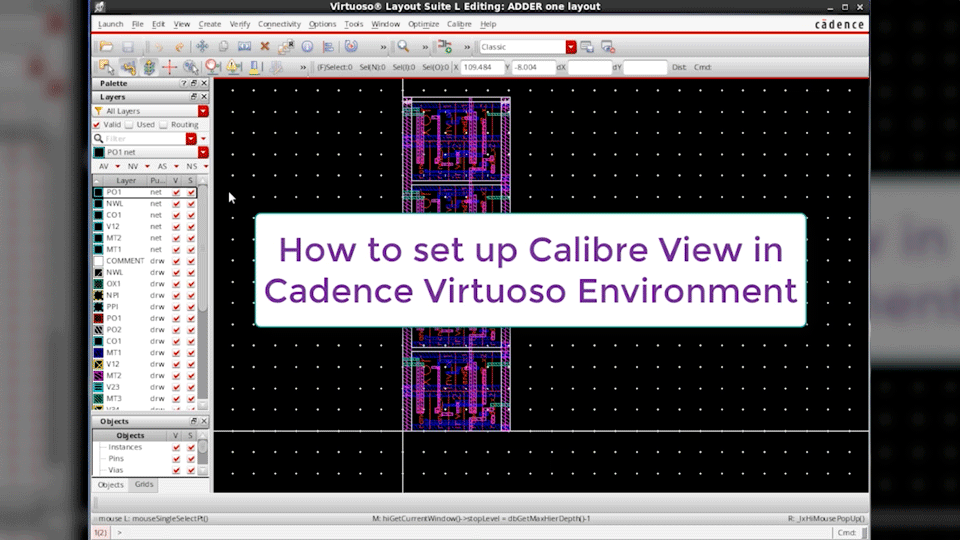Click the AV all-visible button
The image size is (960, 540).
[x=104, y=166]
